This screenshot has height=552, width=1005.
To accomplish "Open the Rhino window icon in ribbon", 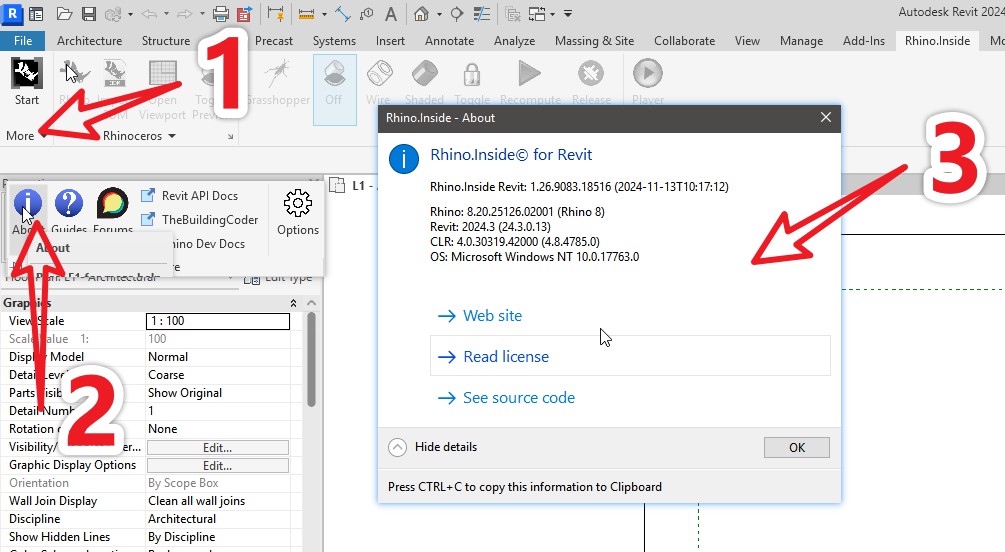I will coord(74,74).
